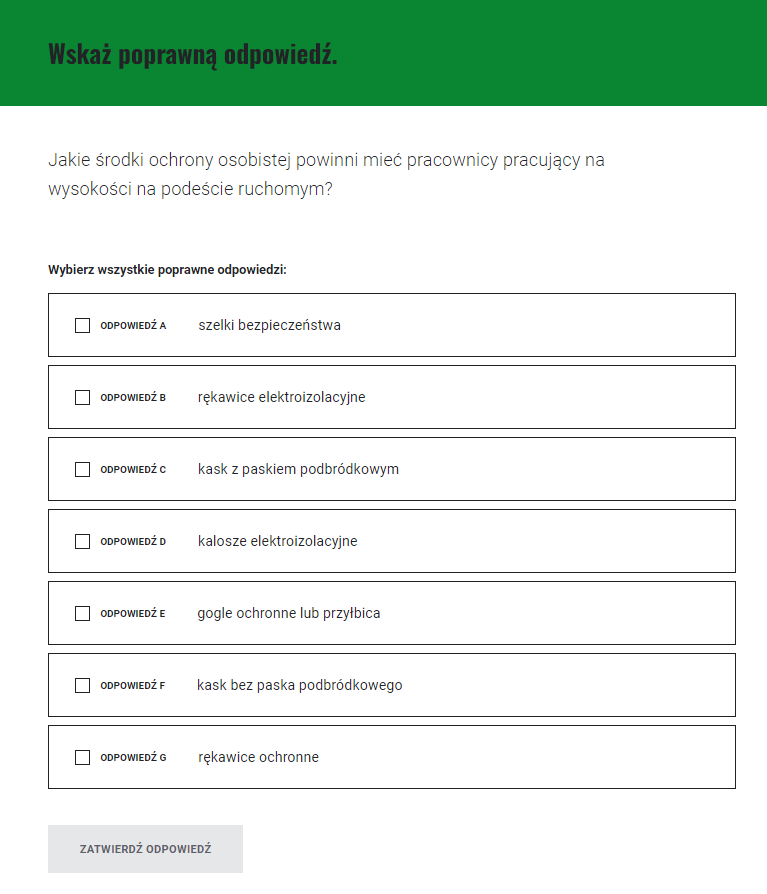767x894 pixels.
Task: Tick the Odpowiedź B checkbox
Action: [x=82, y=397]
